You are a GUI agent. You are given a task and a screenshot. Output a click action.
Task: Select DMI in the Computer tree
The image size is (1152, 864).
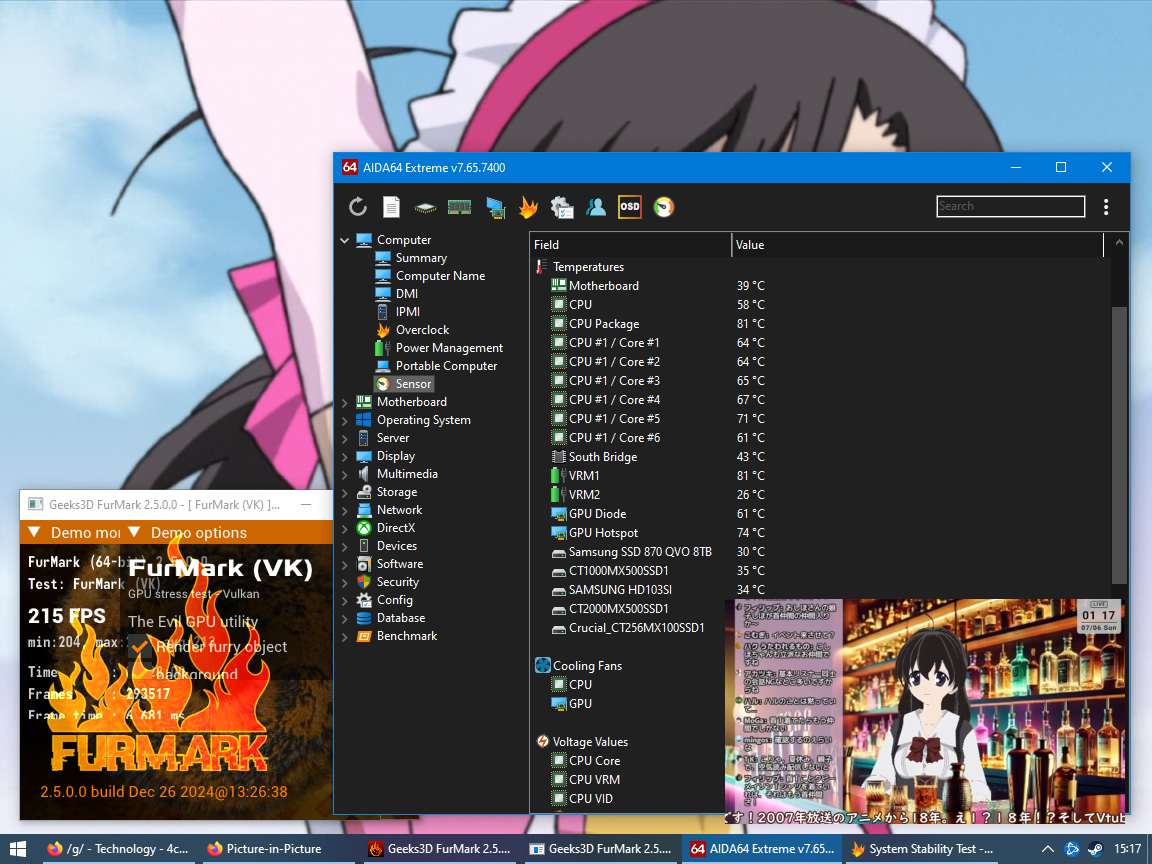point(406,294)
